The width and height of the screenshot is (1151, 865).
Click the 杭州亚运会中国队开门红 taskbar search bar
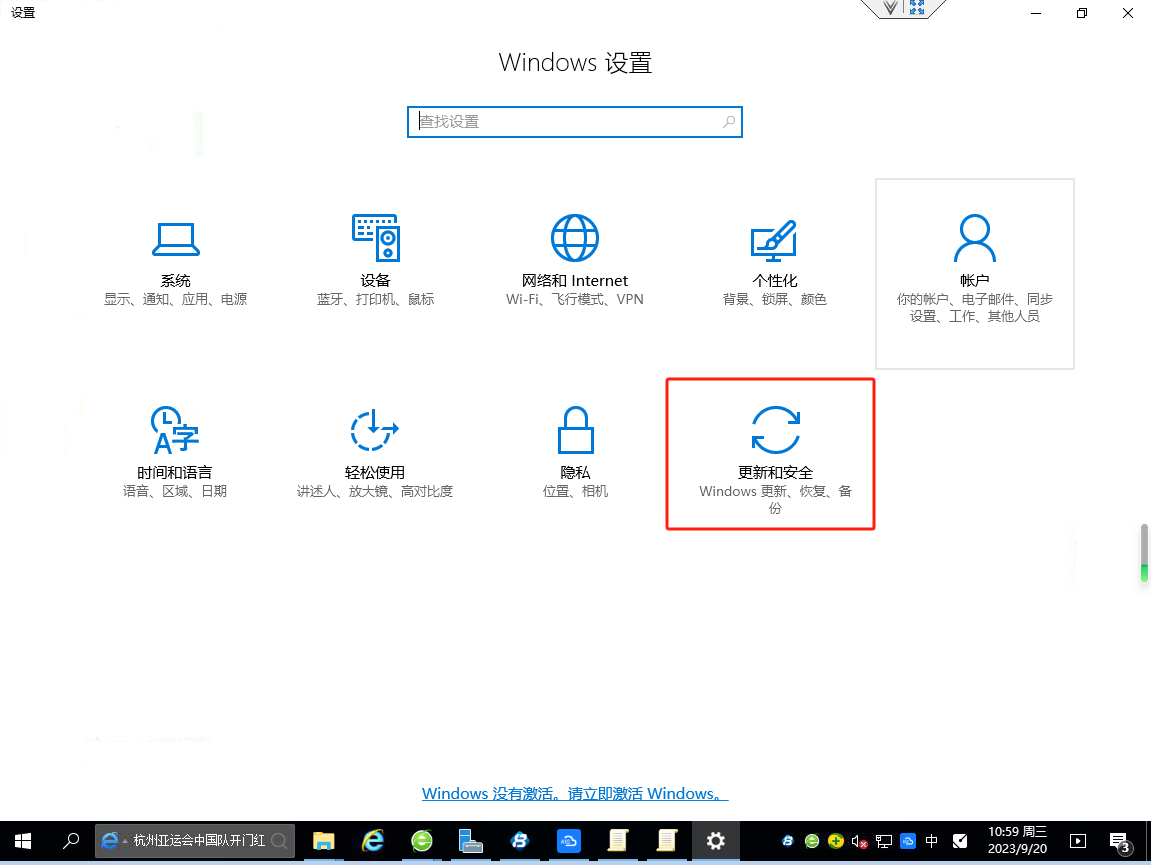(195, 841)
